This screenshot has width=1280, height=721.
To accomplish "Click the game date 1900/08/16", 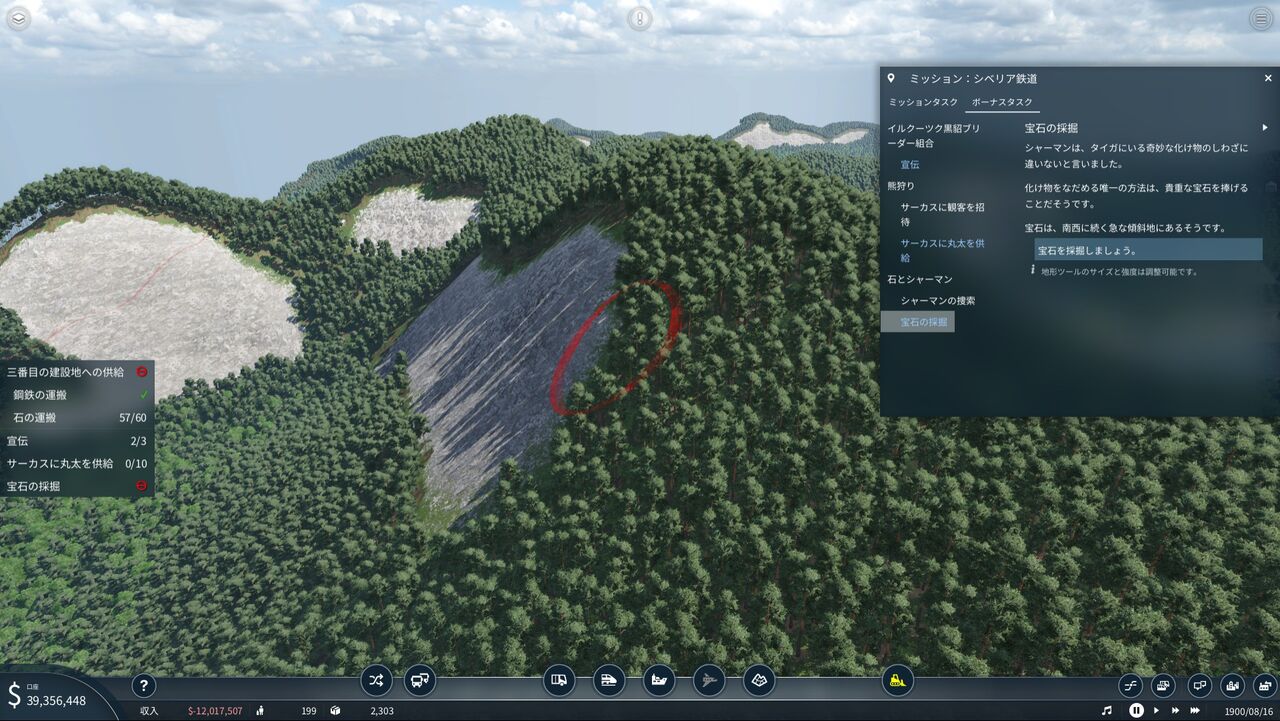I will [x=1249, y=711].
